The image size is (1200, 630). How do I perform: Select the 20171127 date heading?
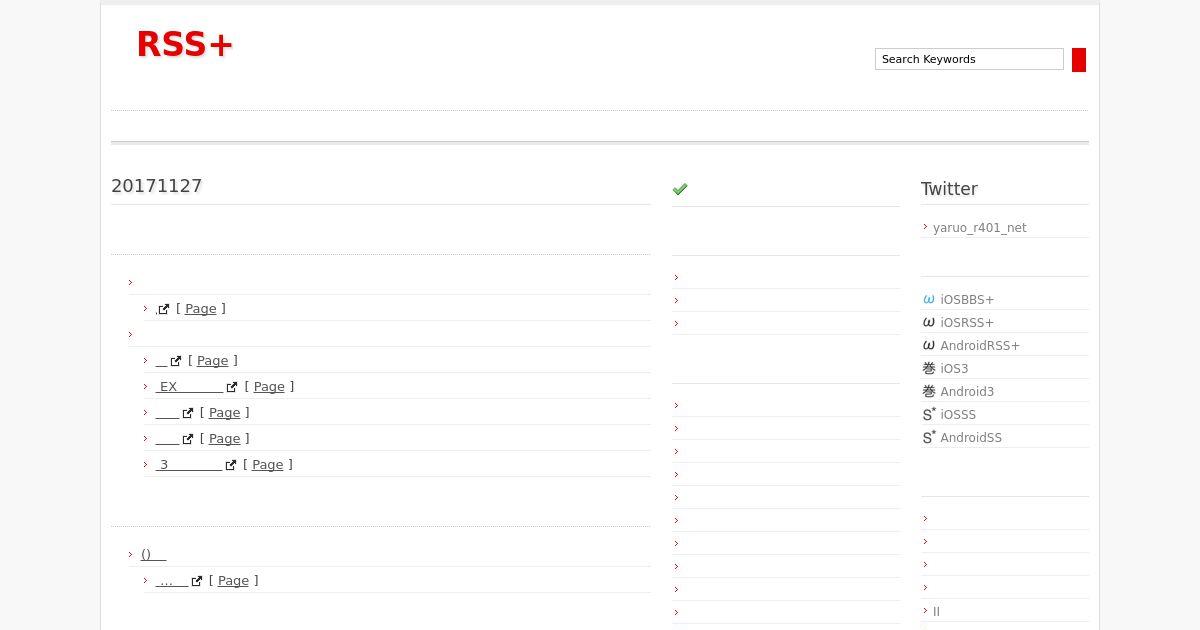coord(157,186)
